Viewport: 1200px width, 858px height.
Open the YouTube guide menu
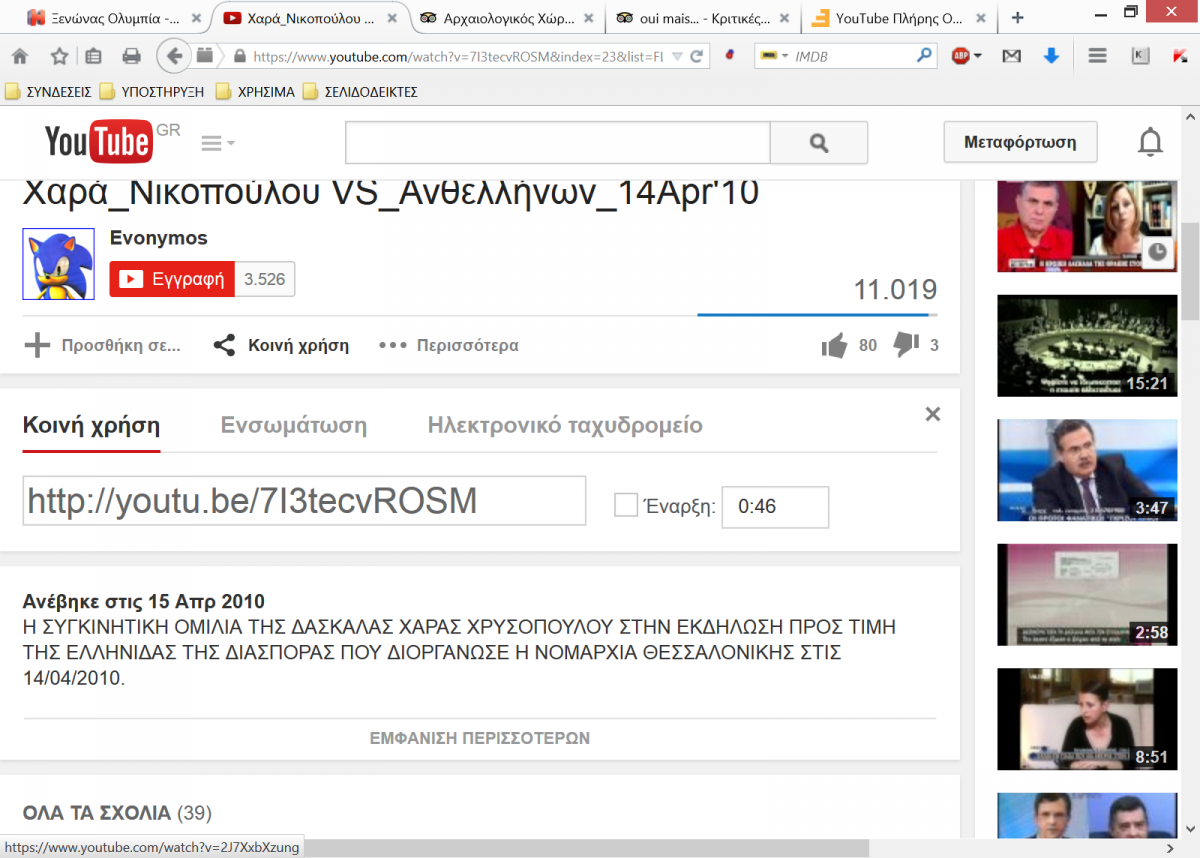(x=217, y=143)
